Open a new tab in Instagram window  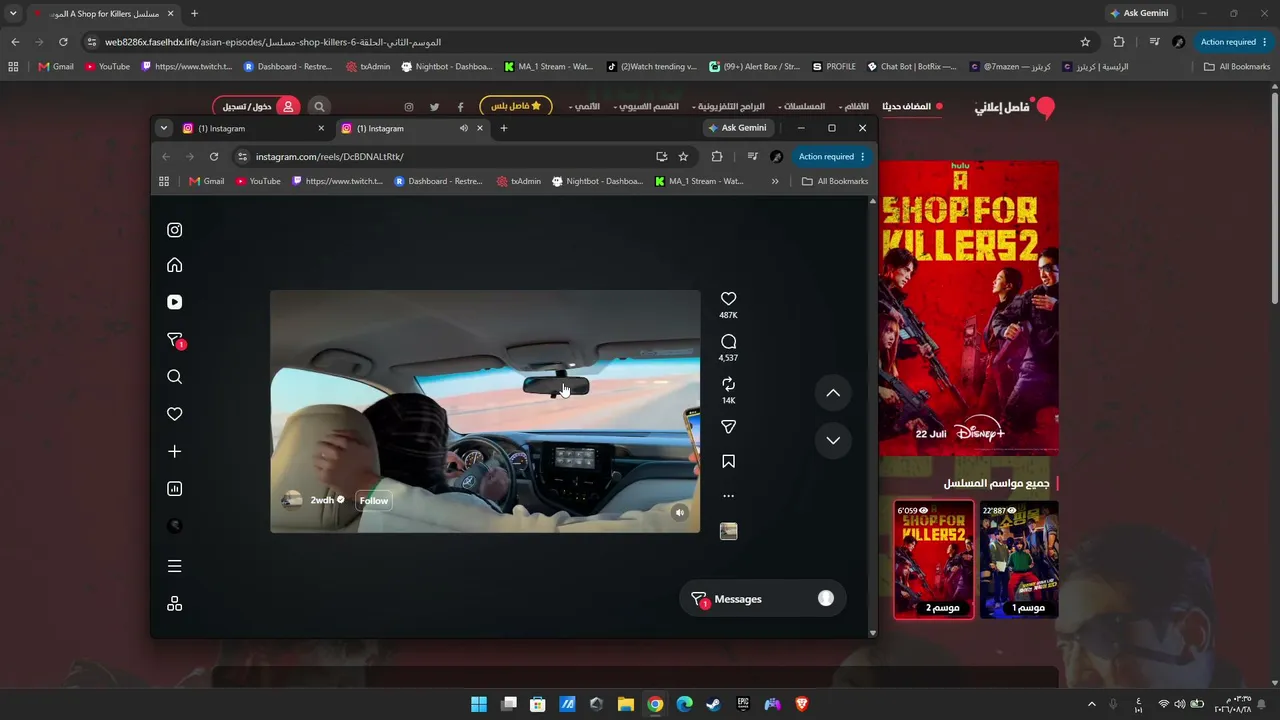[504, 128]
